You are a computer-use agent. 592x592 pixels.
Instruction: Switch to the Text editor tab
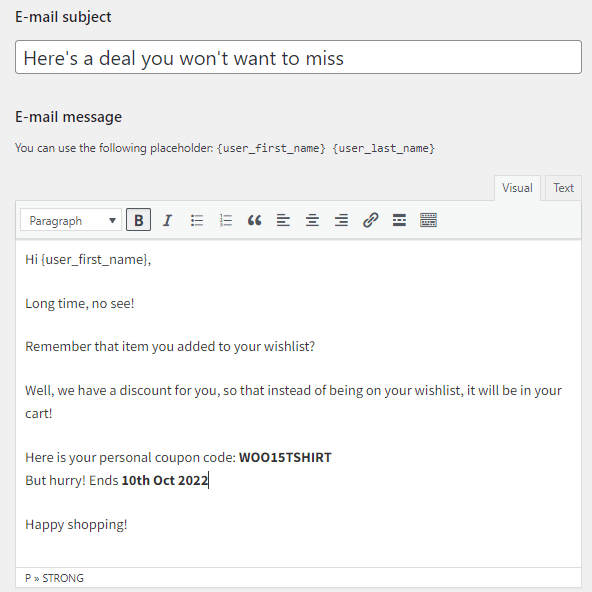pos(563,188)
